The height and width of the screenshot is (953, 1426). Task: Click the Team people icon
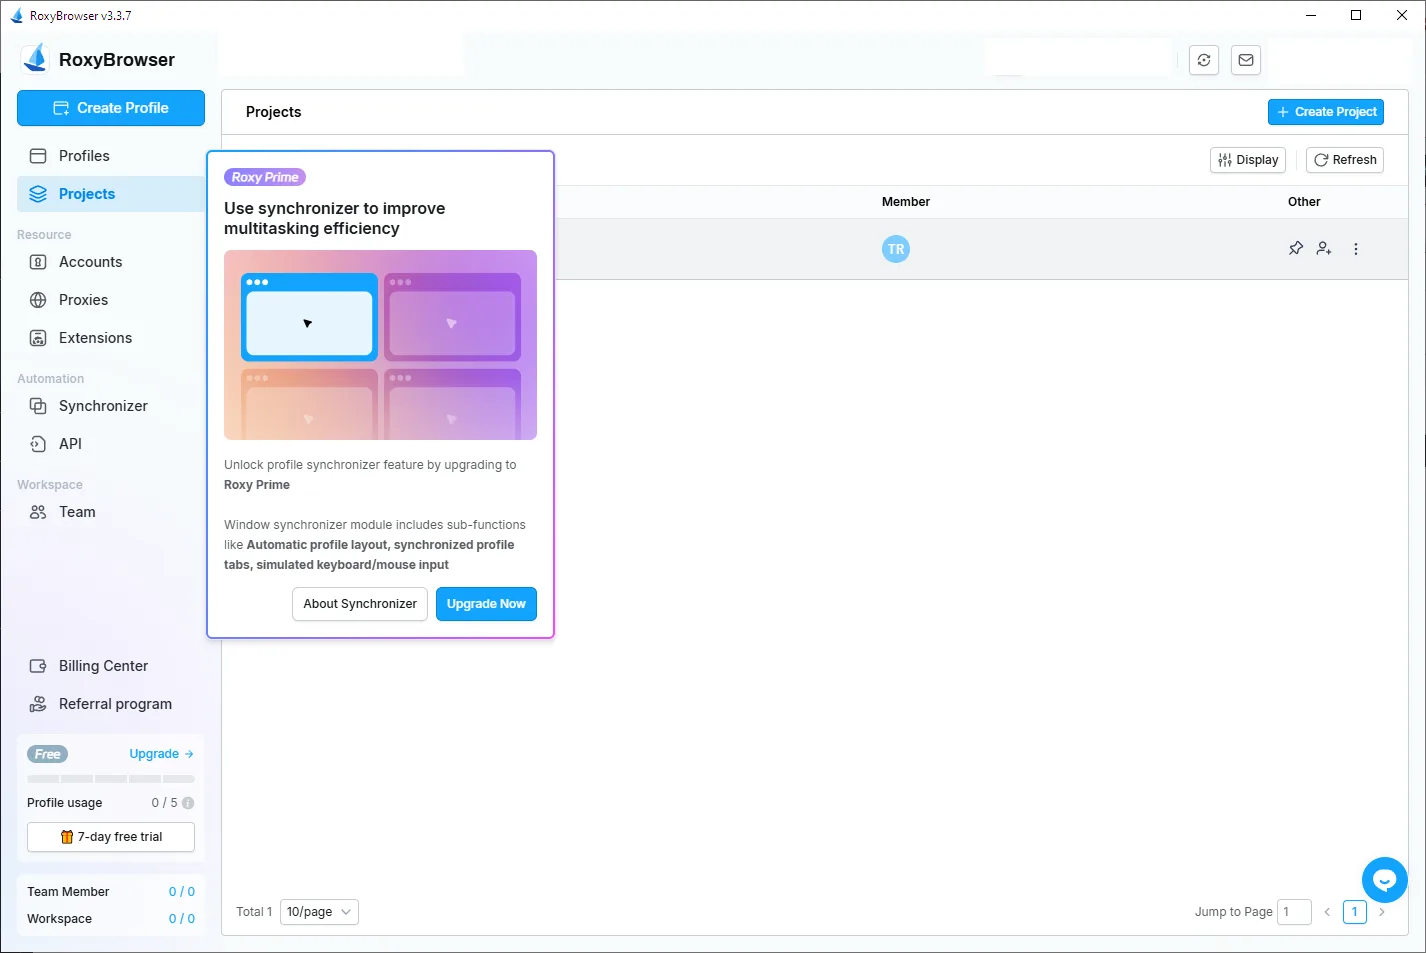point(38,512)
